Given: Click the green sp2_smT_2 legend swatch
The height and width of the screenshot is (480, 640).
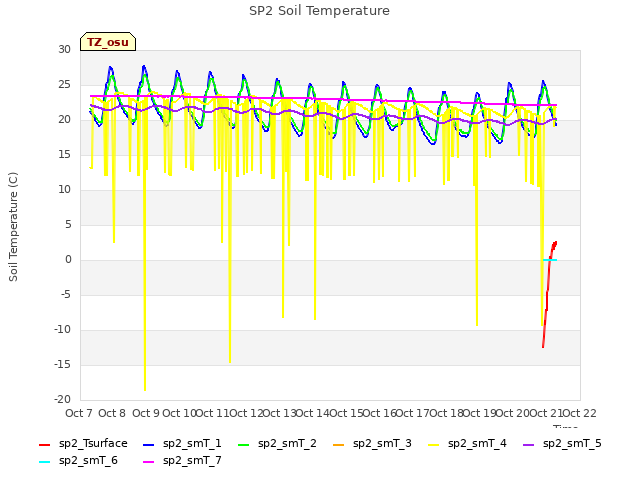Looking at the screenshot, I should 243,444.
